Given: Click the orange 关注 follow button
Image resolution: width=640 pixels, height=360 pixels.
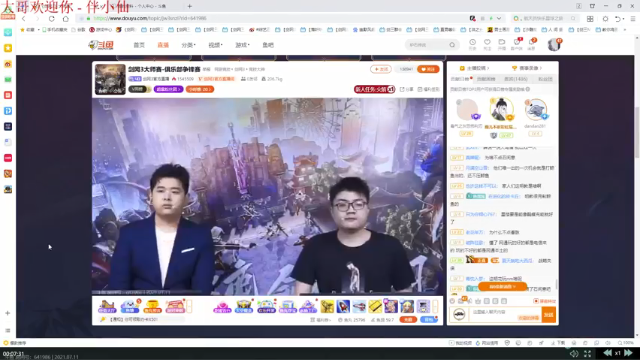Looking at the screenshot, I should pos(428,69).
